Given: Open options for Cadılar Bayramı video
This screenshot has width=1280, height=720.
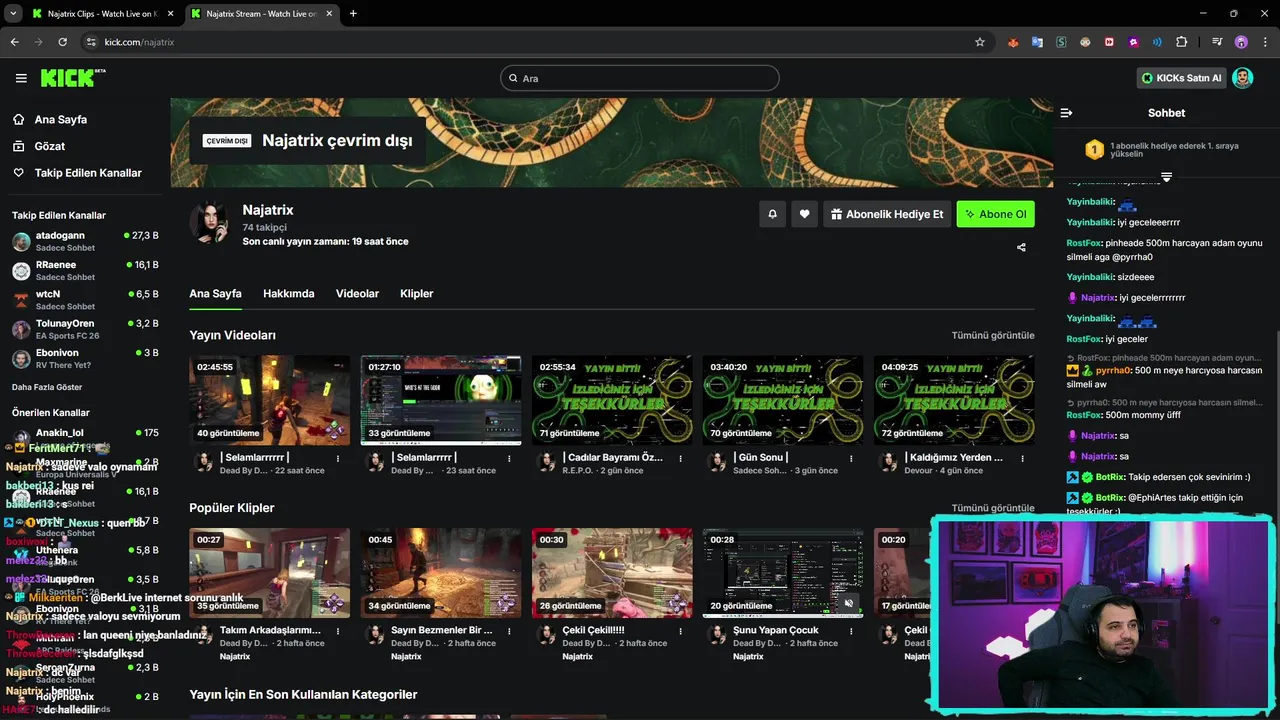Looking at the screenshot, I should (x=680, y=458).
